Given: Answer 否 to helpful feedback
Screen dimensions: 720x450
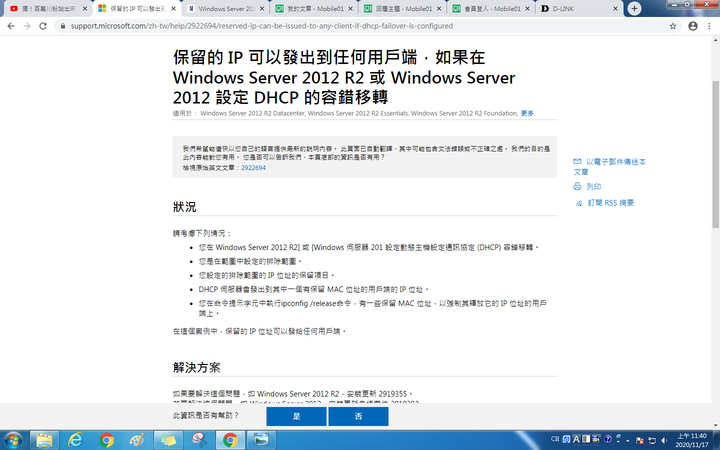Looking at the screenshot, I should pyautogui.click(x=358, y=416).
